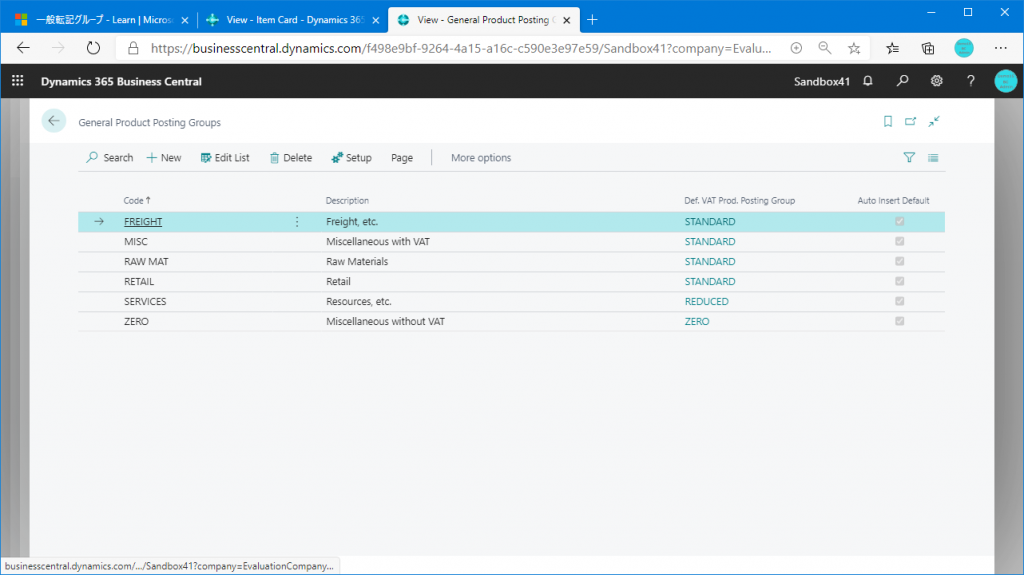Screen dimensions: 1024x575
Task: Click the browser address bar URL
Action: (x=460, y=48)
